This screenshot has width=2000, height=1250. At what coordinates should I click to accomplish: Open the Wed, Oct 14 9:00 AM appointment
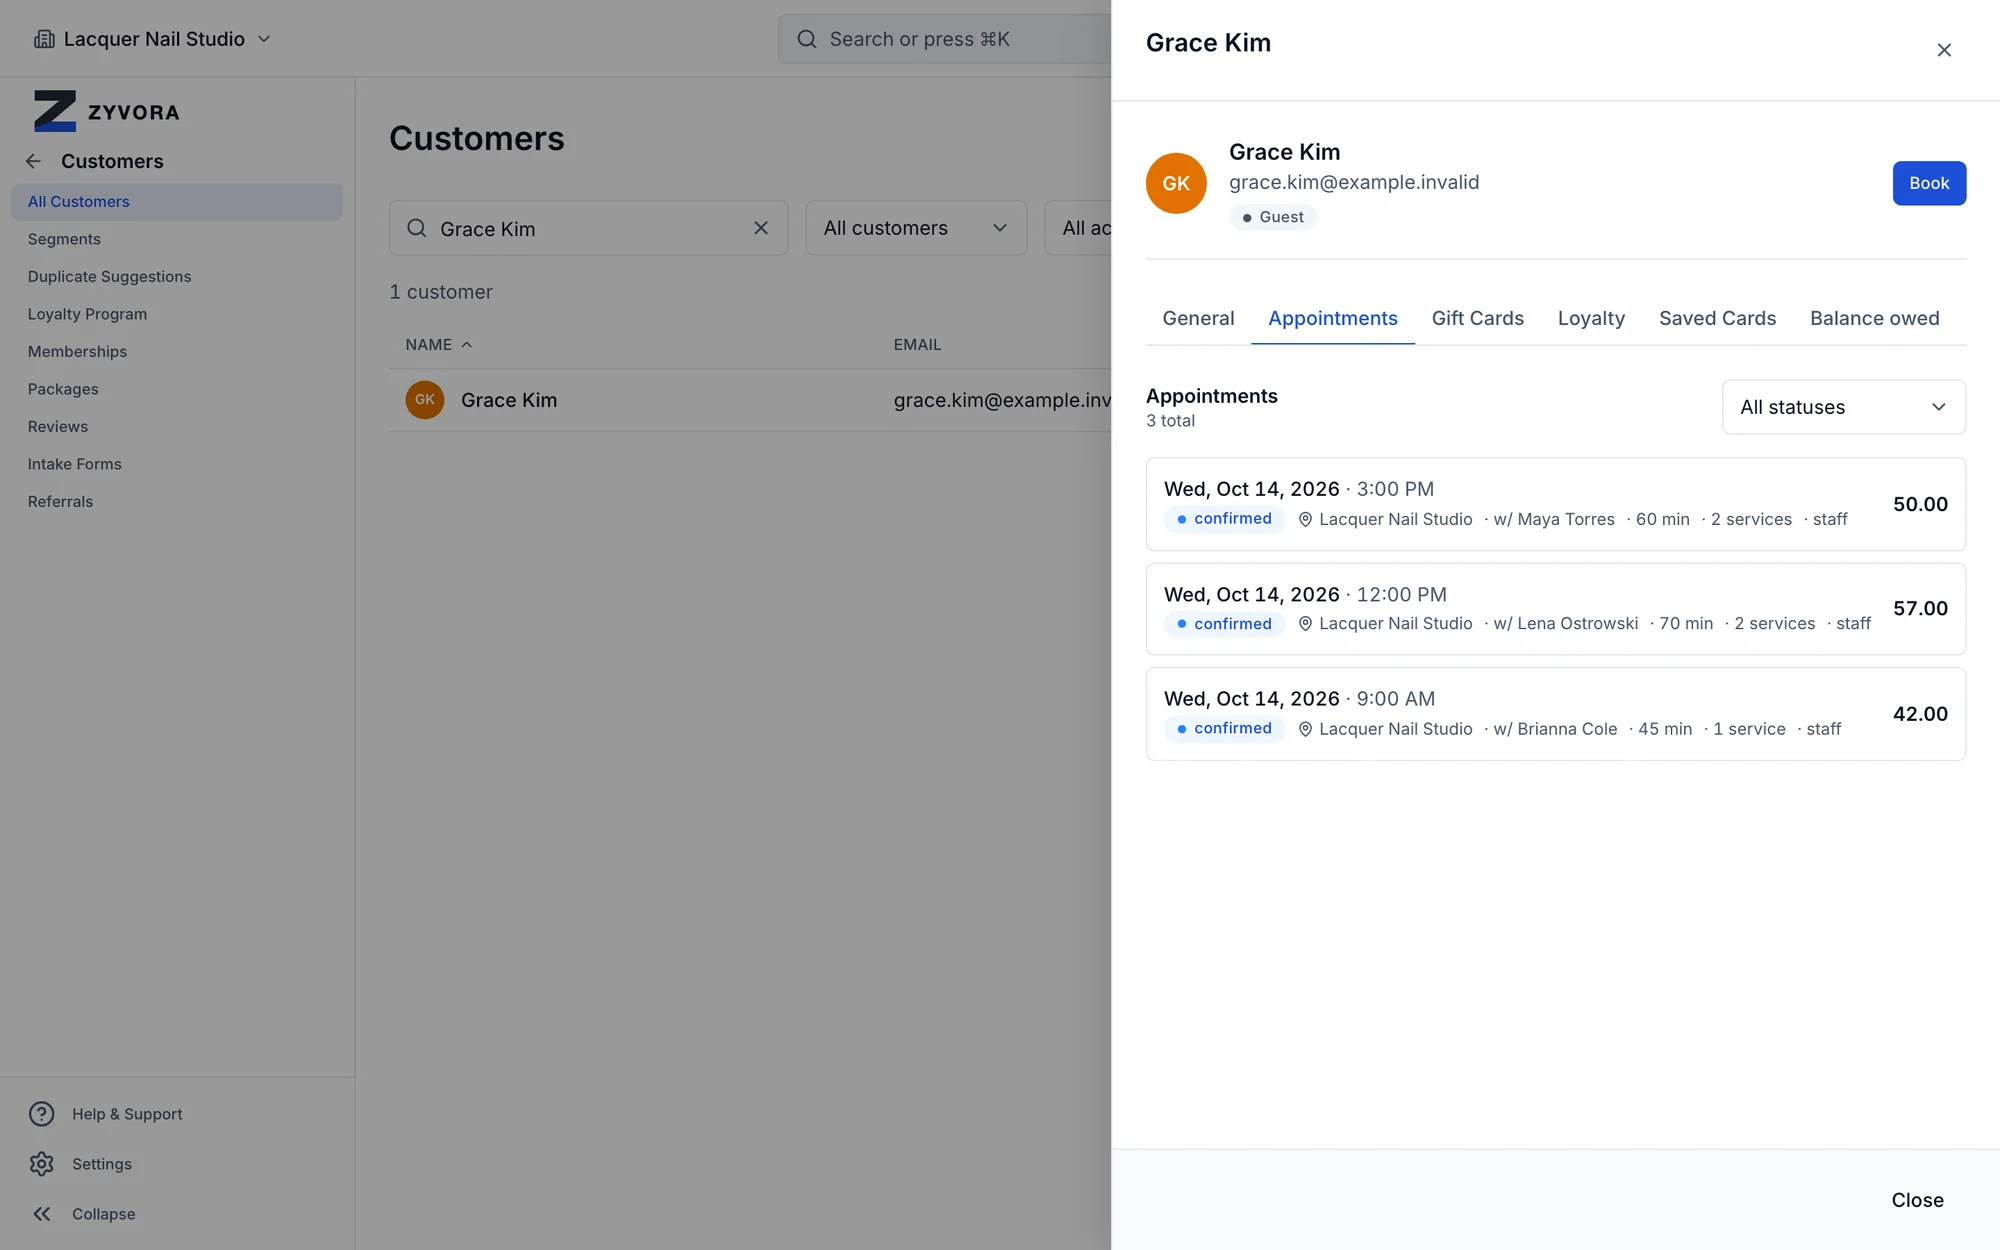pyautogui.click(x=1556, y=714)
